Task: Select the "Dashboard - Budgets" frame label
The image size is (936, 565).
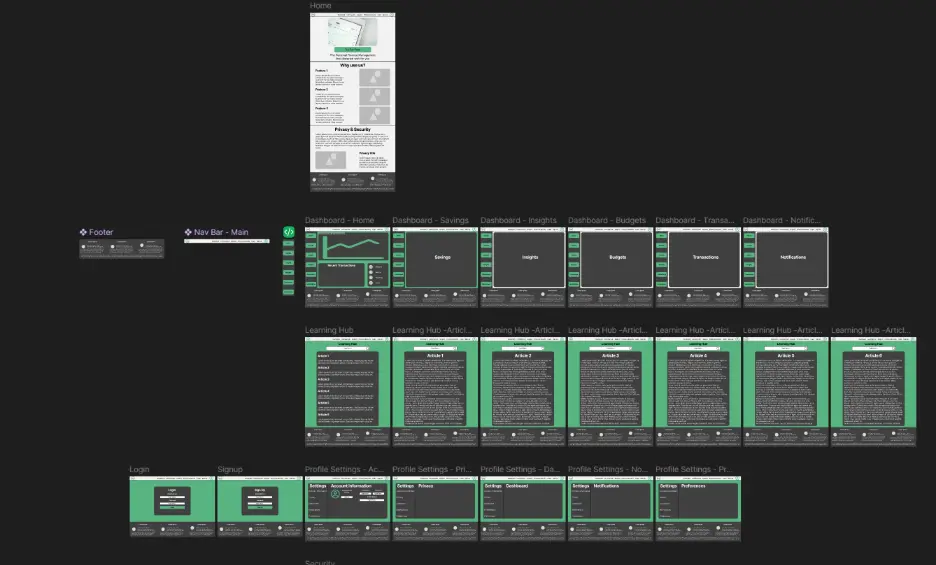Action: tap(606, 220)
